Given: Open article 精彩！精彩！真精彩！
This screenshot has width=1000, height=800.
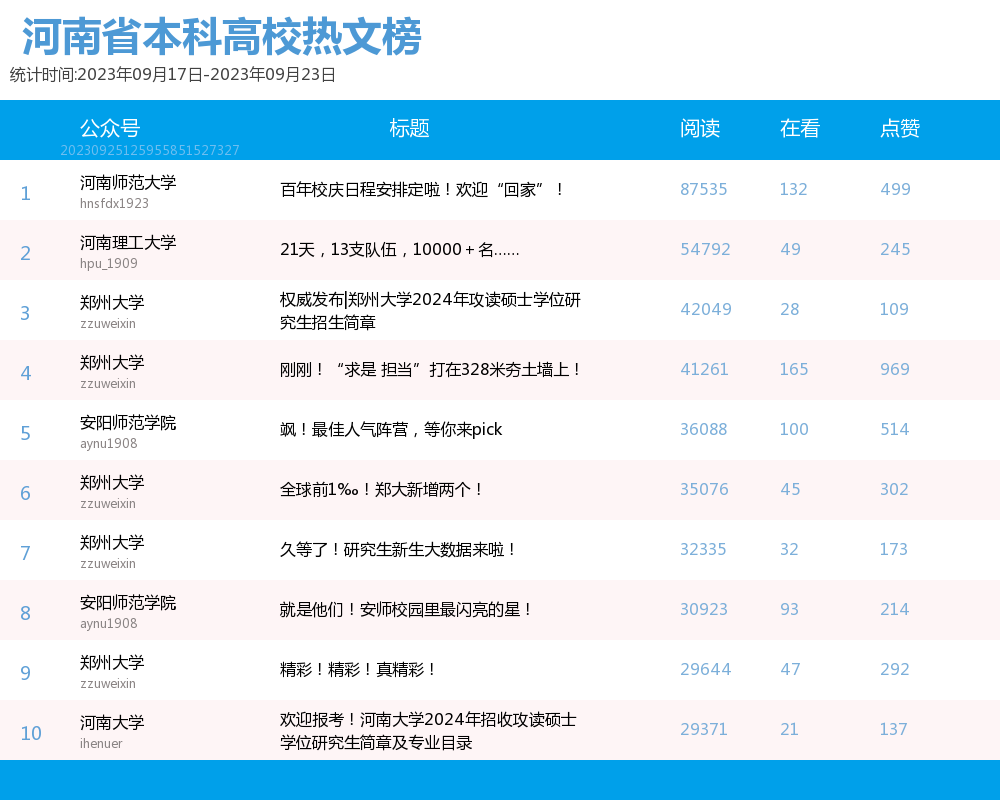Looking at the screenshot, I should click(358, 669).
